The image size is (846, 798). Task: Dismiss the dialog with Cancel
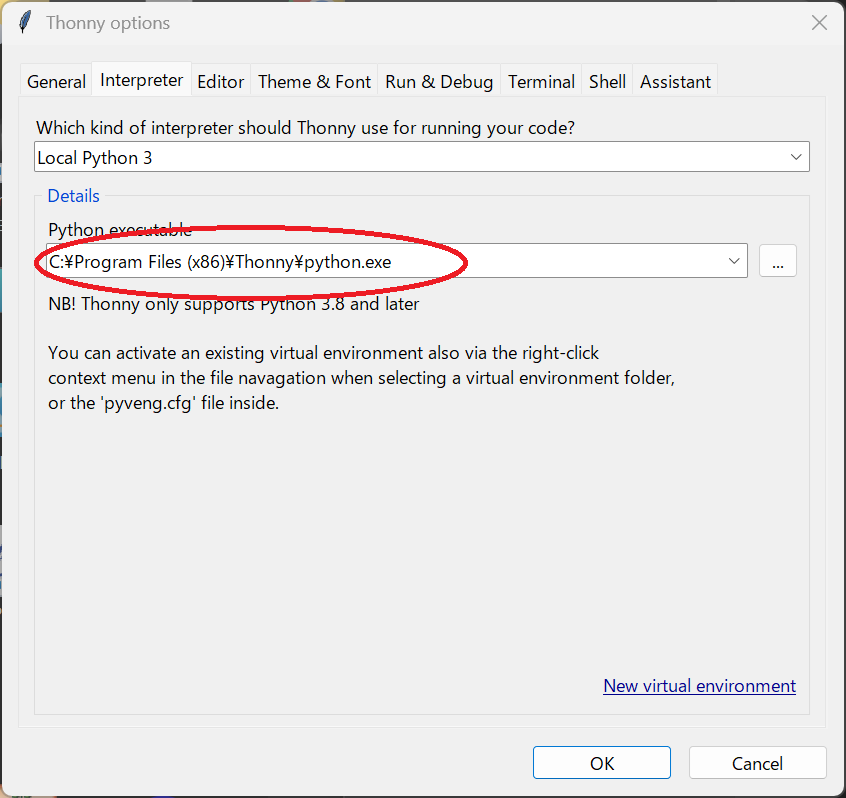(x=758, y=763)
